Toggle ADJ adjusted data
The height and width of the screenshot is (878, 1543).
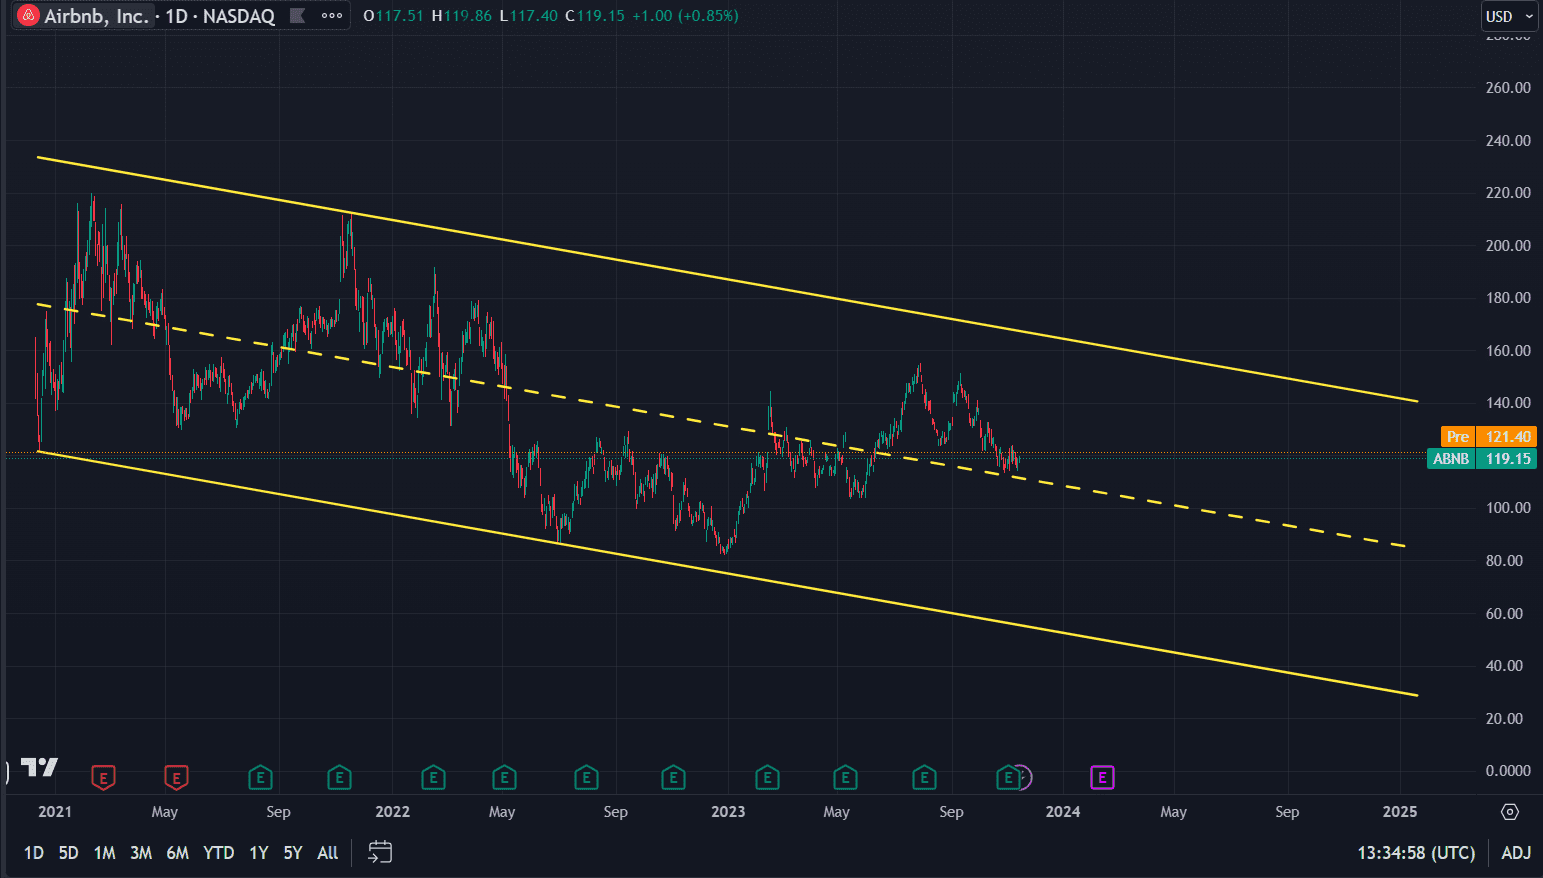pos(1516,853)
